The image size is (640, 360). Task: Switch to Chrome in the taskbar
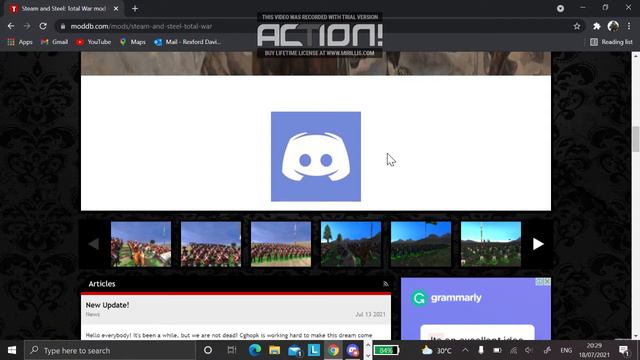(x=333, y=350)
